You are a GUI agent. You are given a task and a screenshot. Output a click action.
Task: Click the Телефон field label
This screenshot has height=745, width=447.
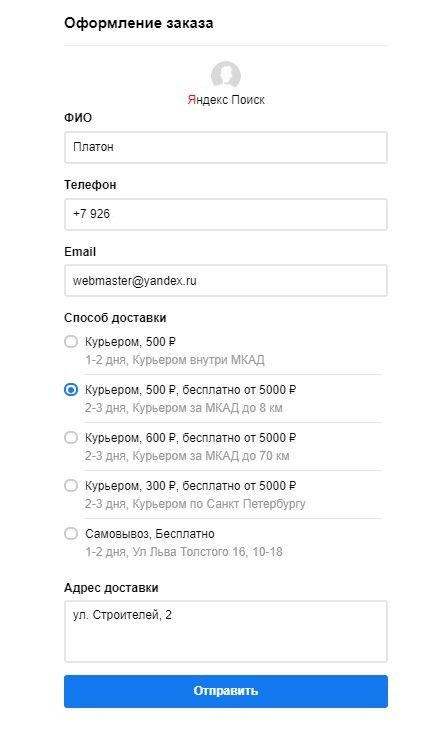[90, 185]
